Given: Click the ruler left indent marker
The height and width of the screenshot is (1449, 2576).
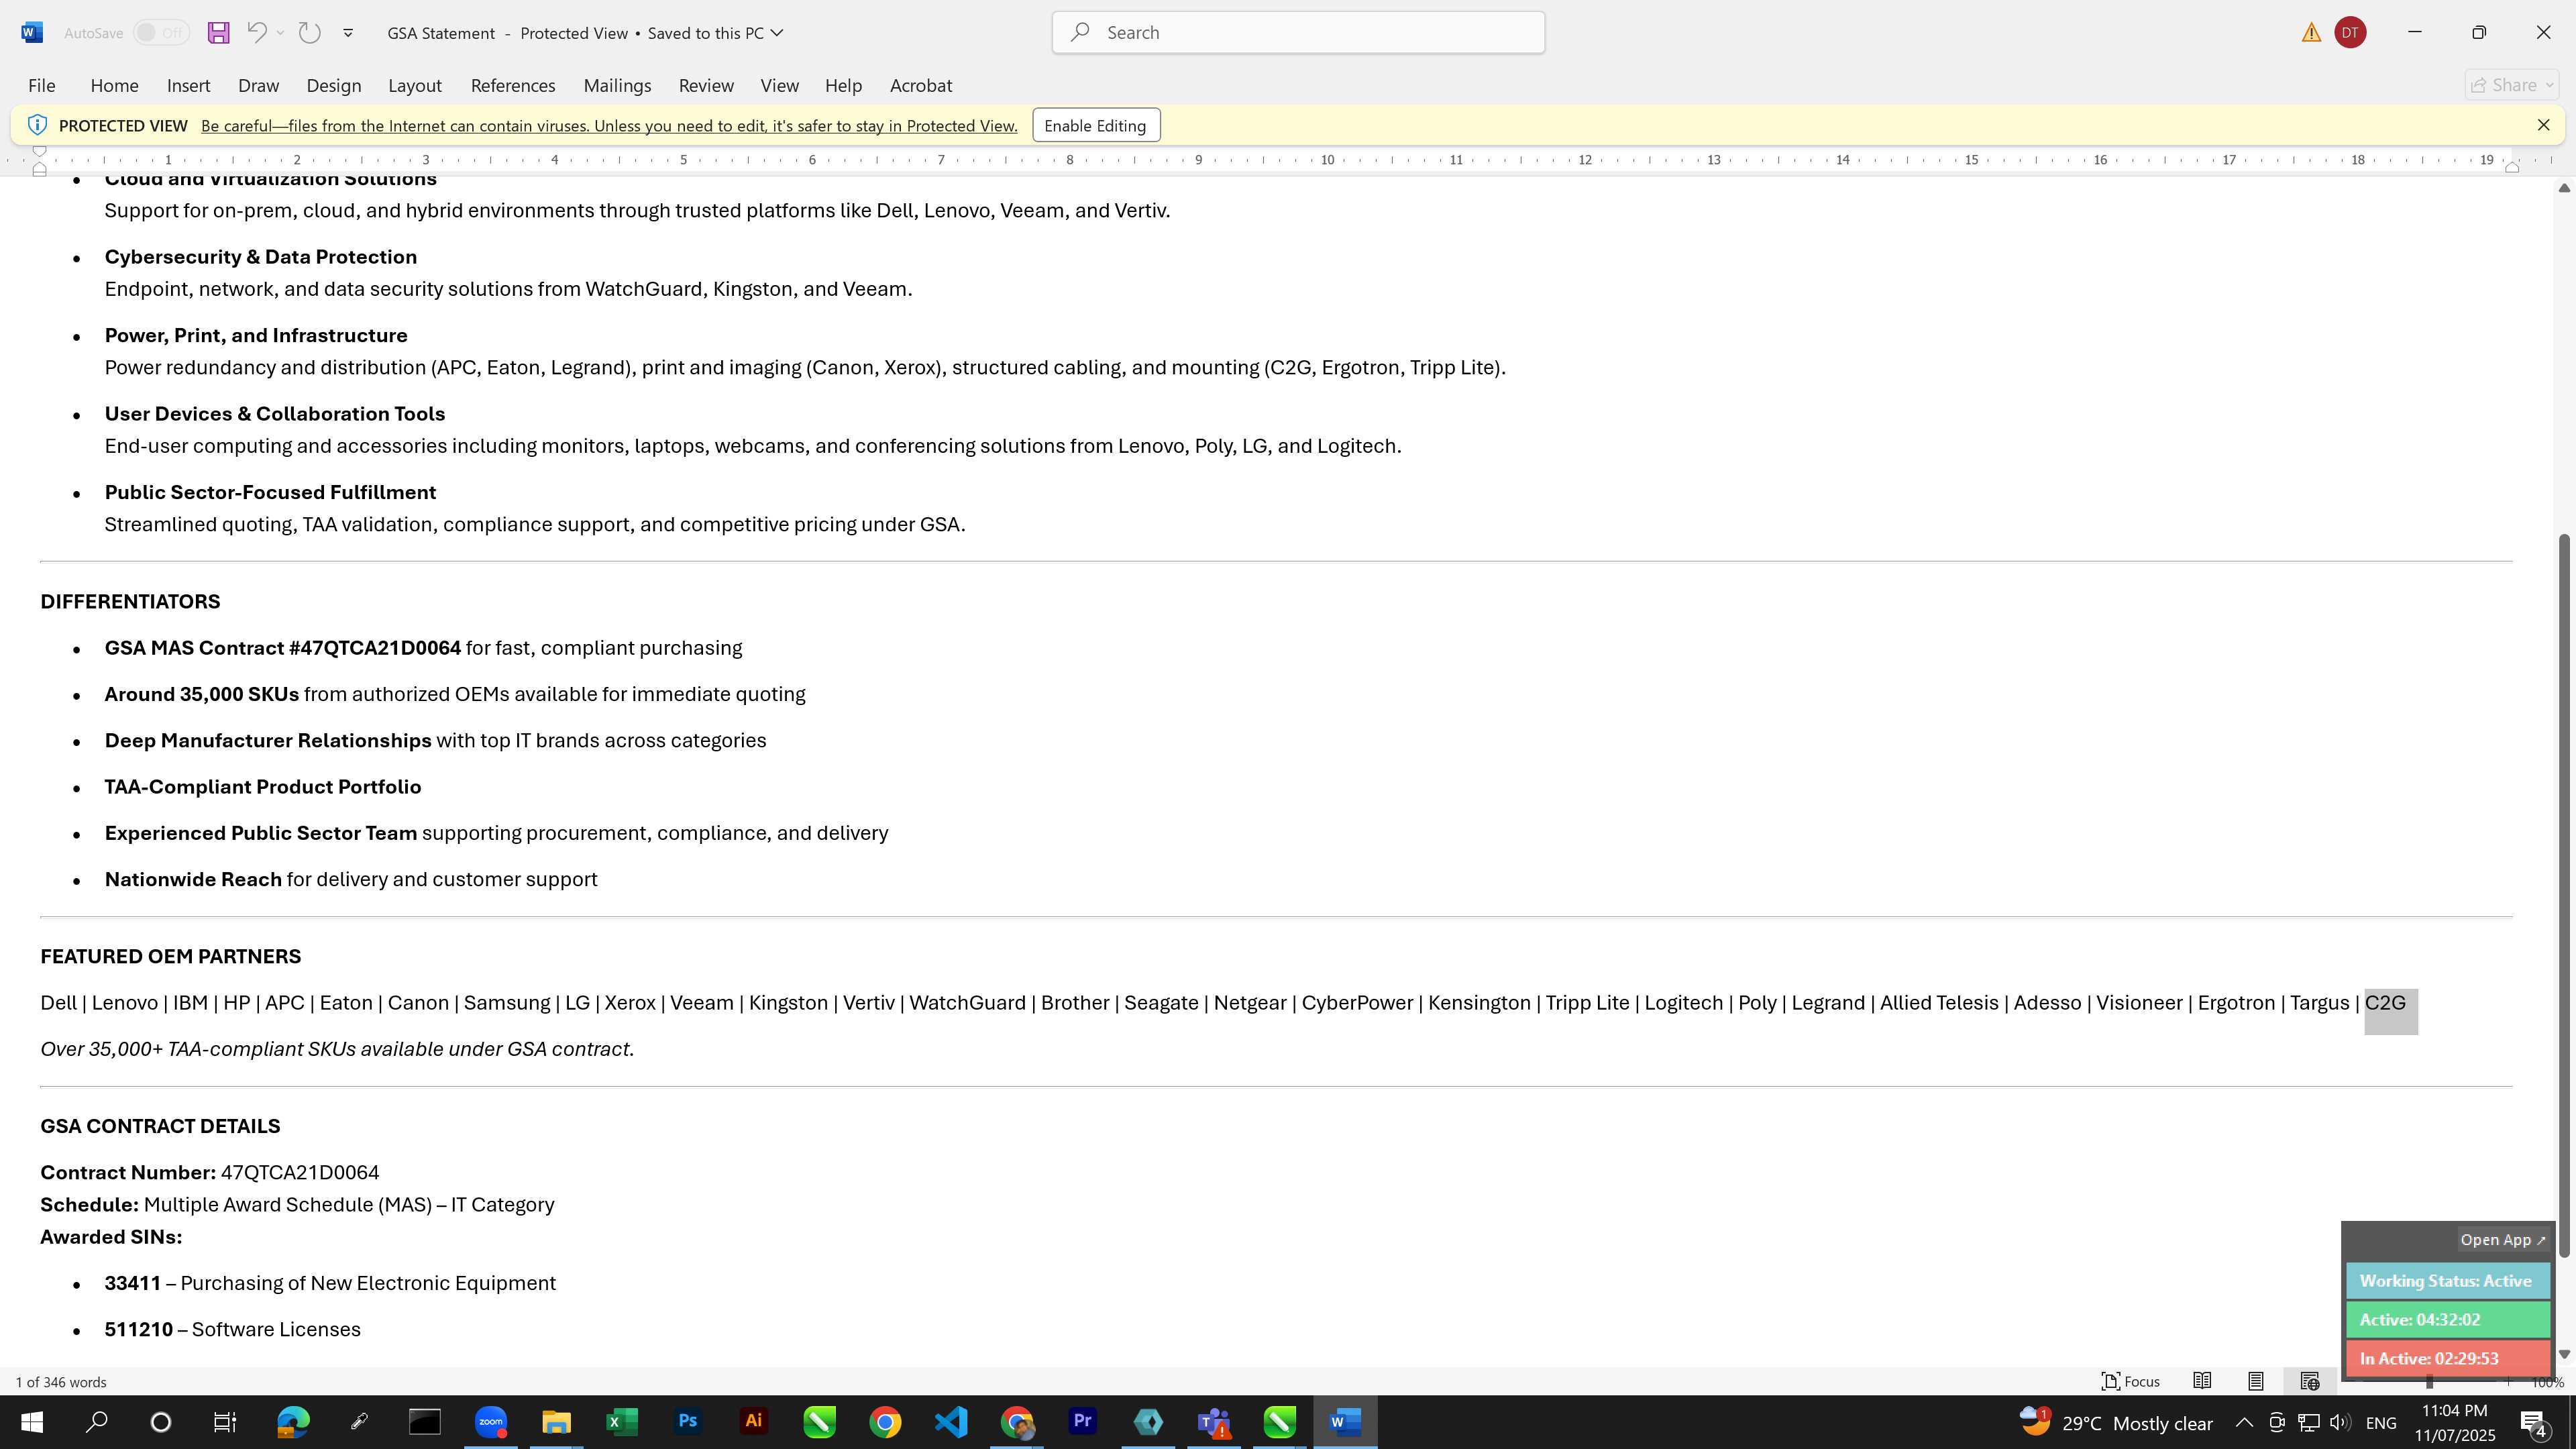Looking at the screenshot, I should pyautogui.click(x=40, y=168).
